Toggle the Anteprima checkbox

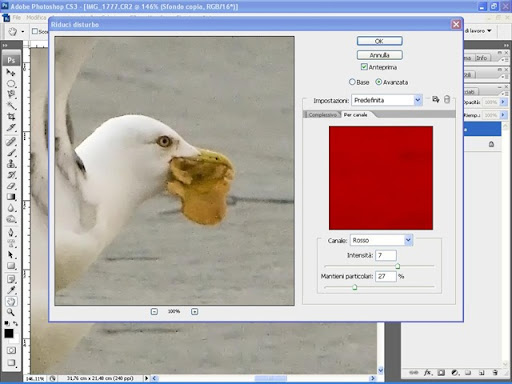pos(364,67)
